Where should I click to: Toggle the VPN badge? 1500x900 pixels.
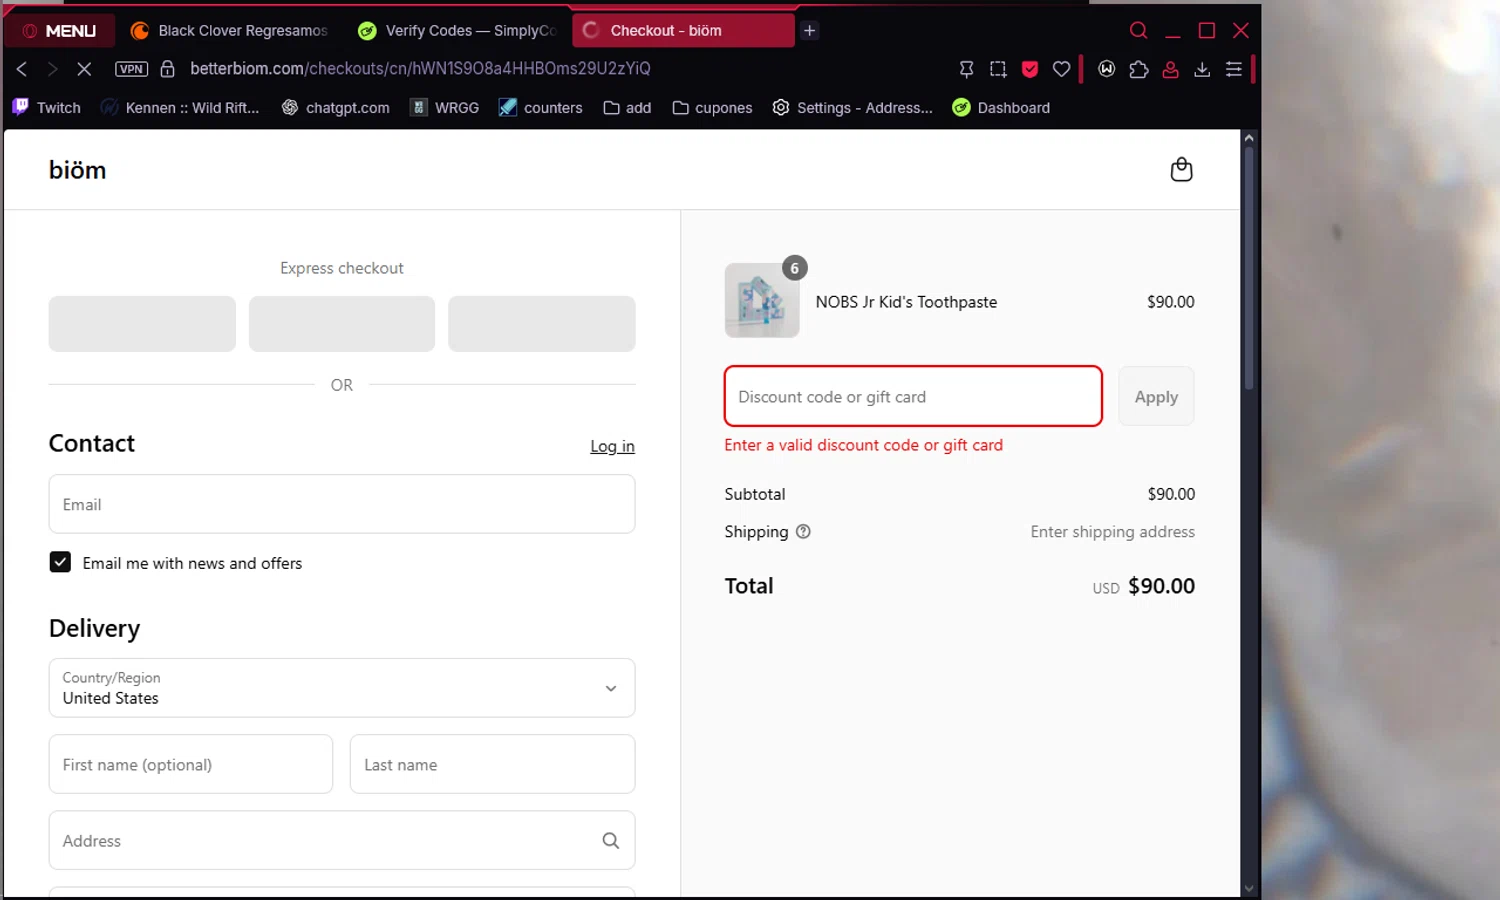[x=131, y=69]
